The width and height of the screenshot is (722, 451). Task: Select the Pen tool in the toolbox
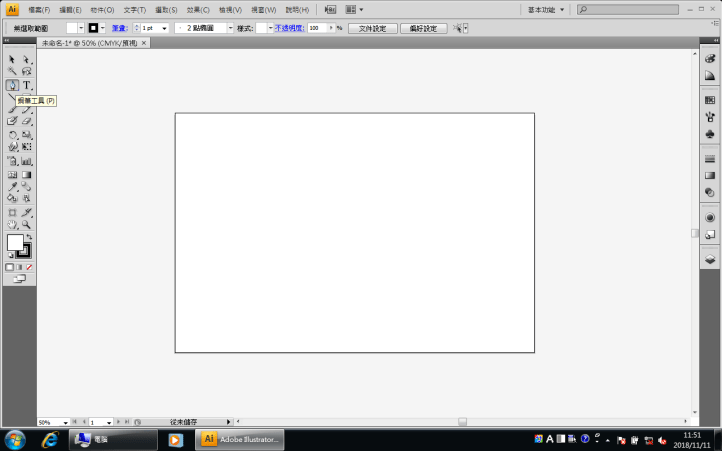pyautogui.click(x=12, y=85)
